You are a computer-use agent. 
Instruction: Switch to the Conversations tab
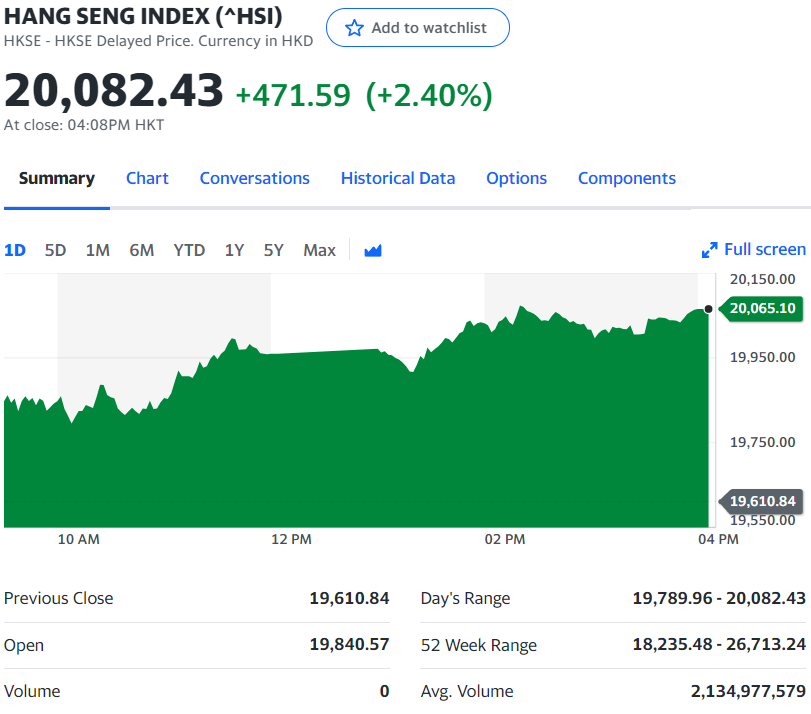coord(254,178)
